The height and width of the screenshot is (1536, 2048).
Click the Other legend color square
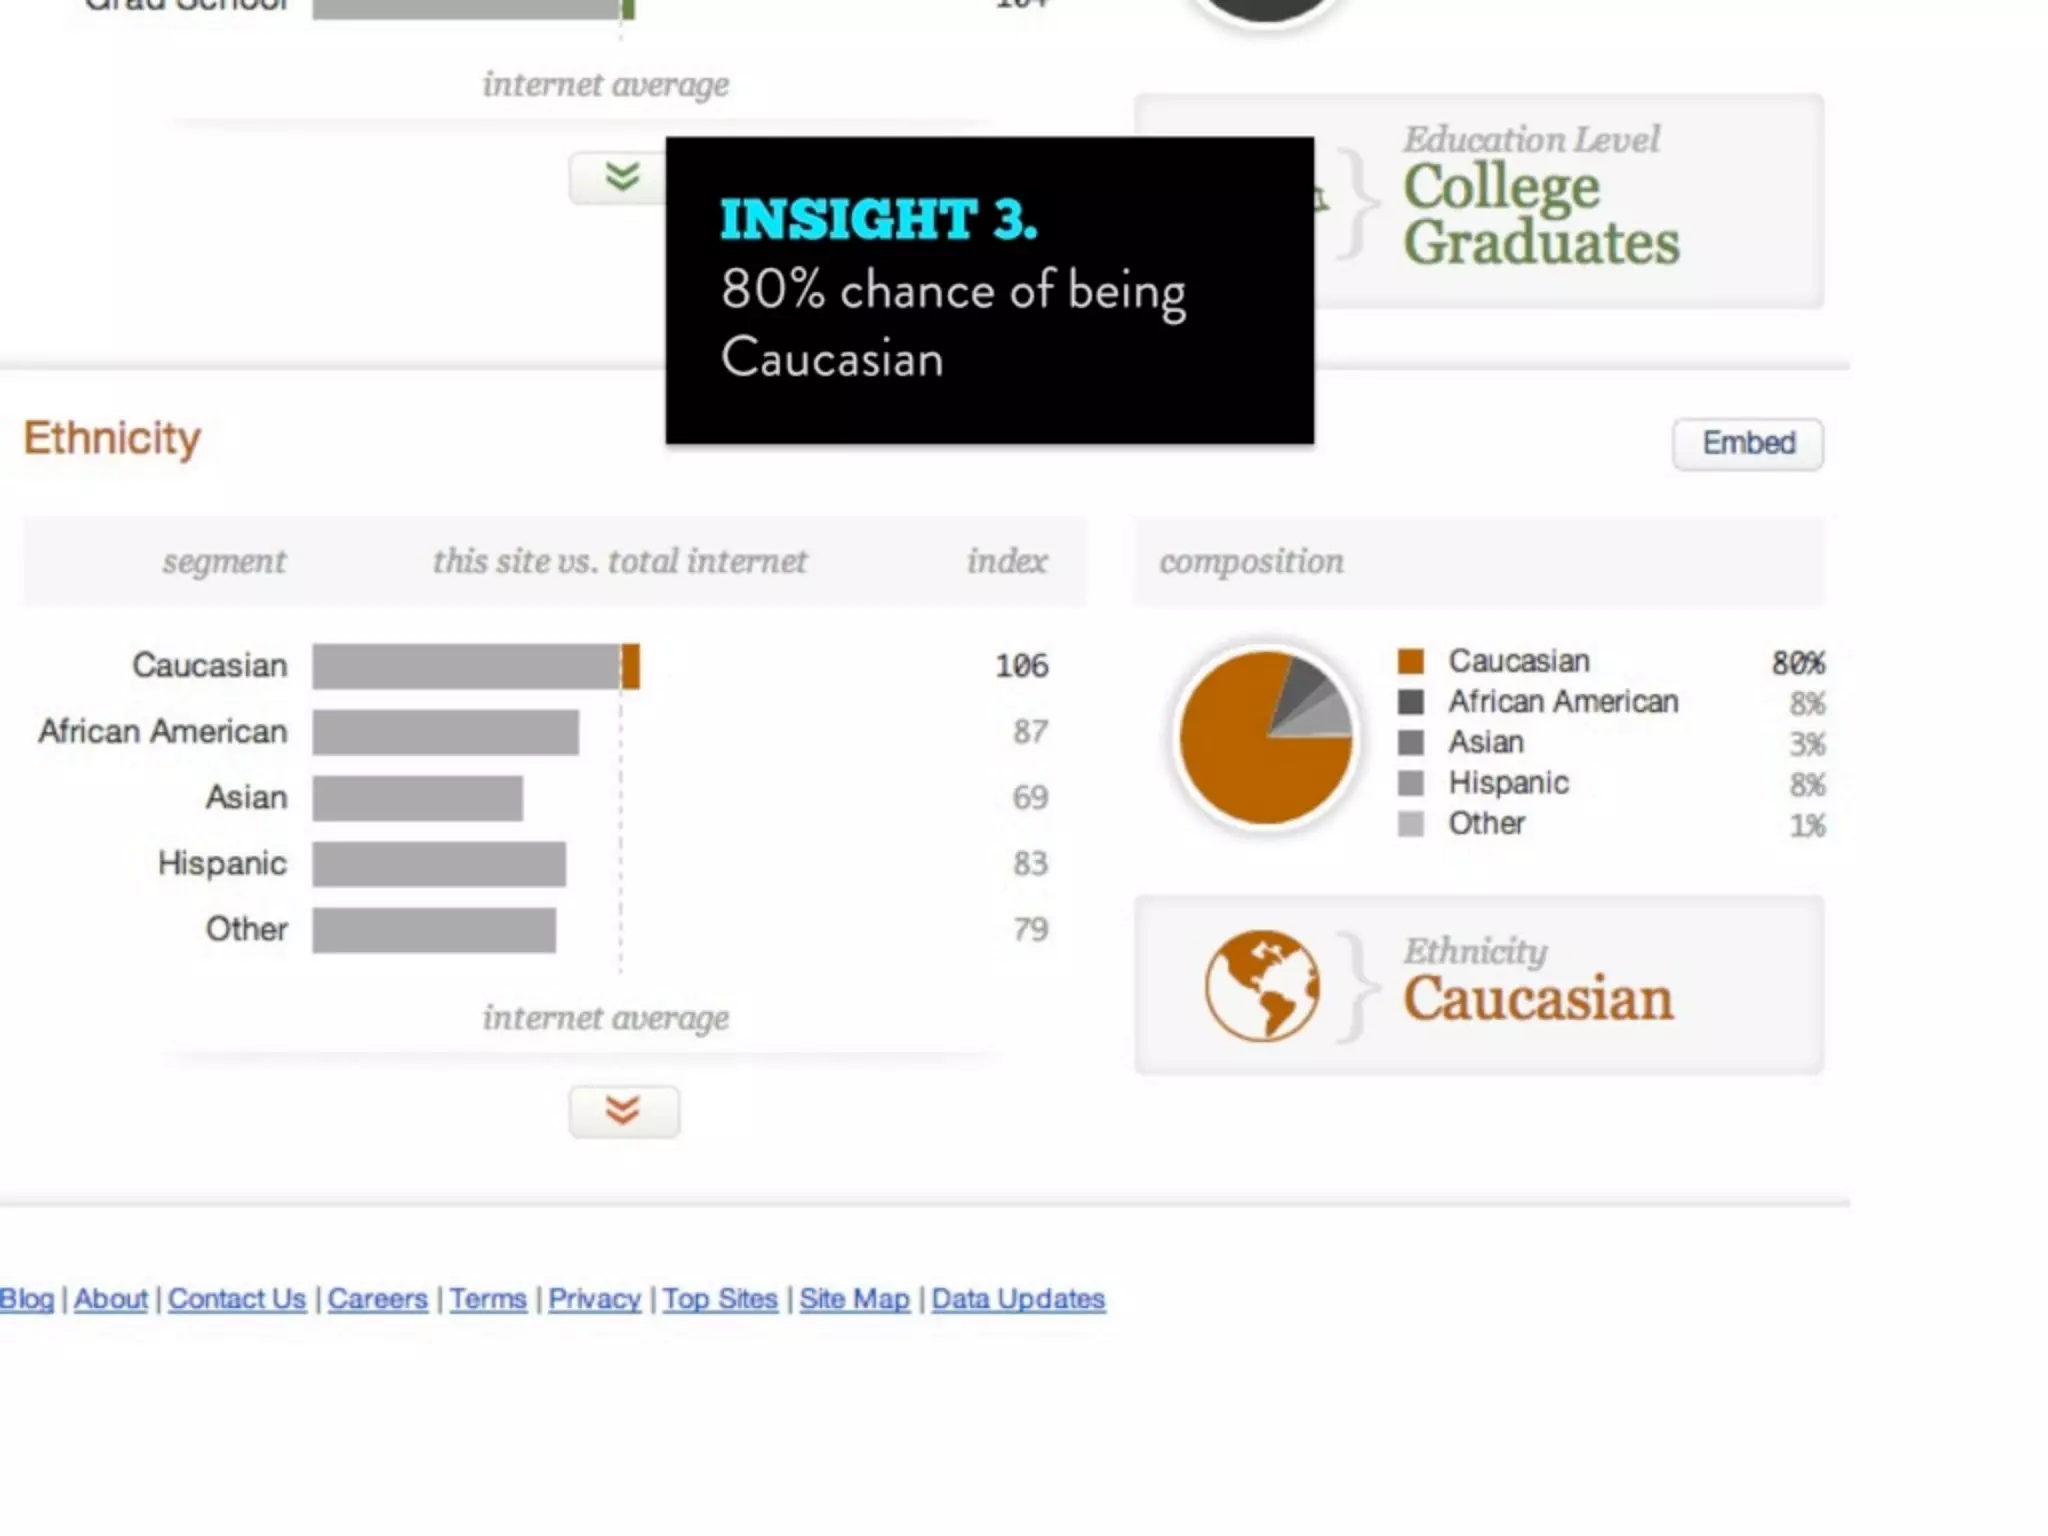coord(1410,824)
